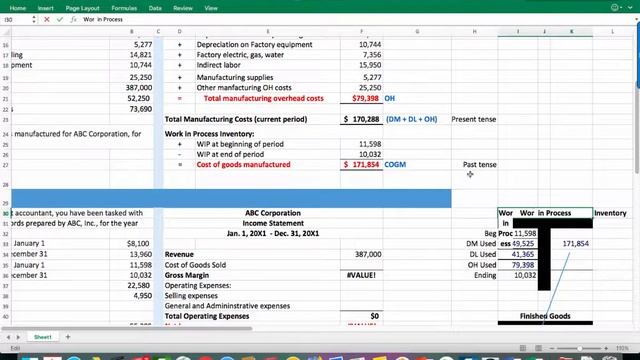Screen dimensions: 640x360
Task: Open the Home ribbon tab
Action: click(x=18, y=8)
